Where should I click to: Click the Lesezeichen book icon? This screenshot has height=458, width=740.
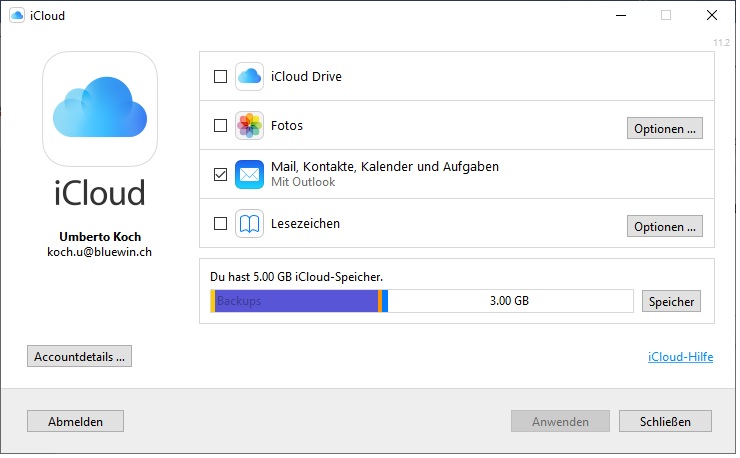tap(249, 223)
